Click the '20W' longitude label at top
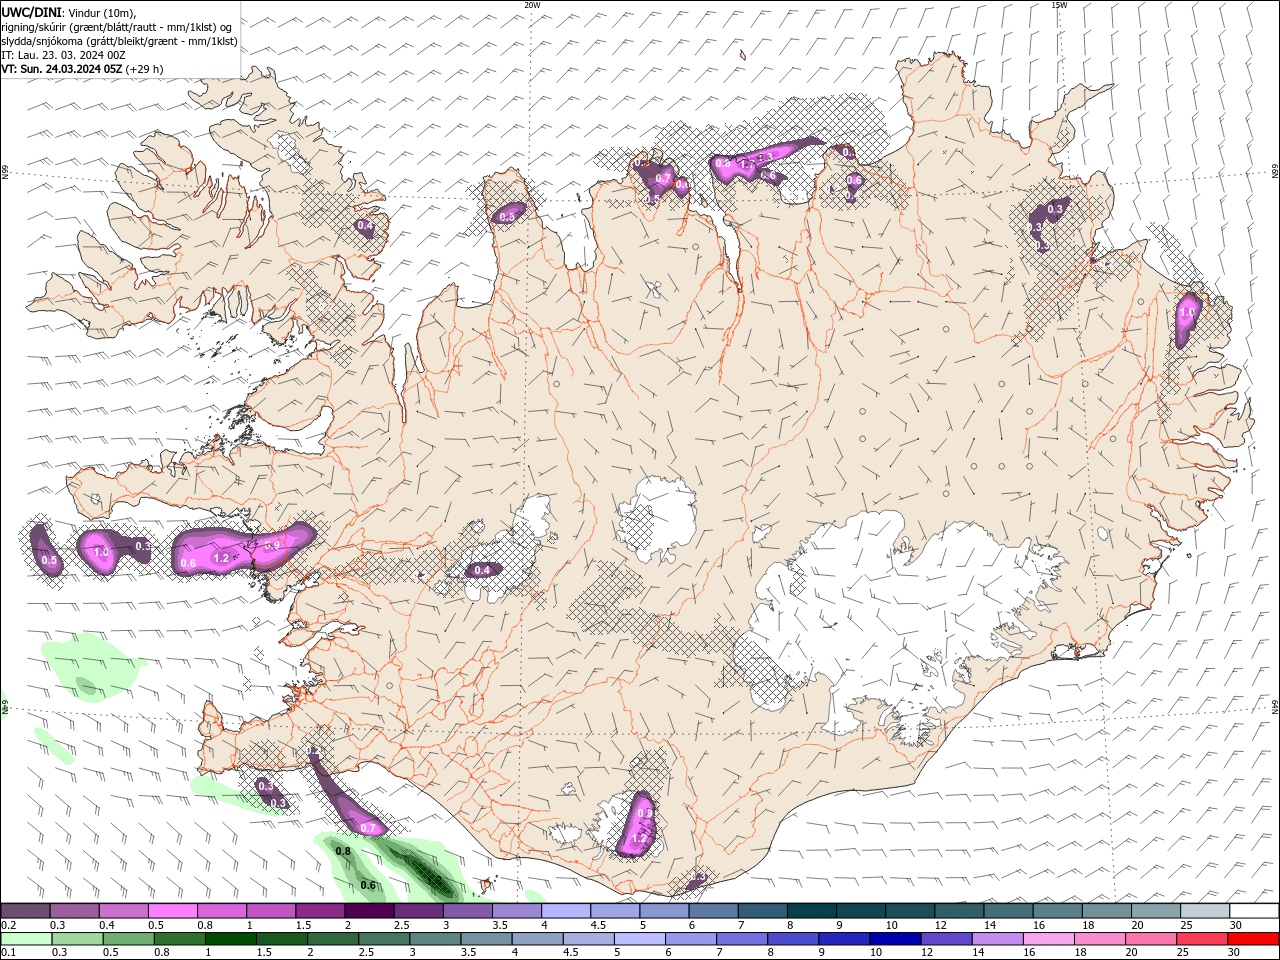Screen dimensions: 1280x960 532,5
